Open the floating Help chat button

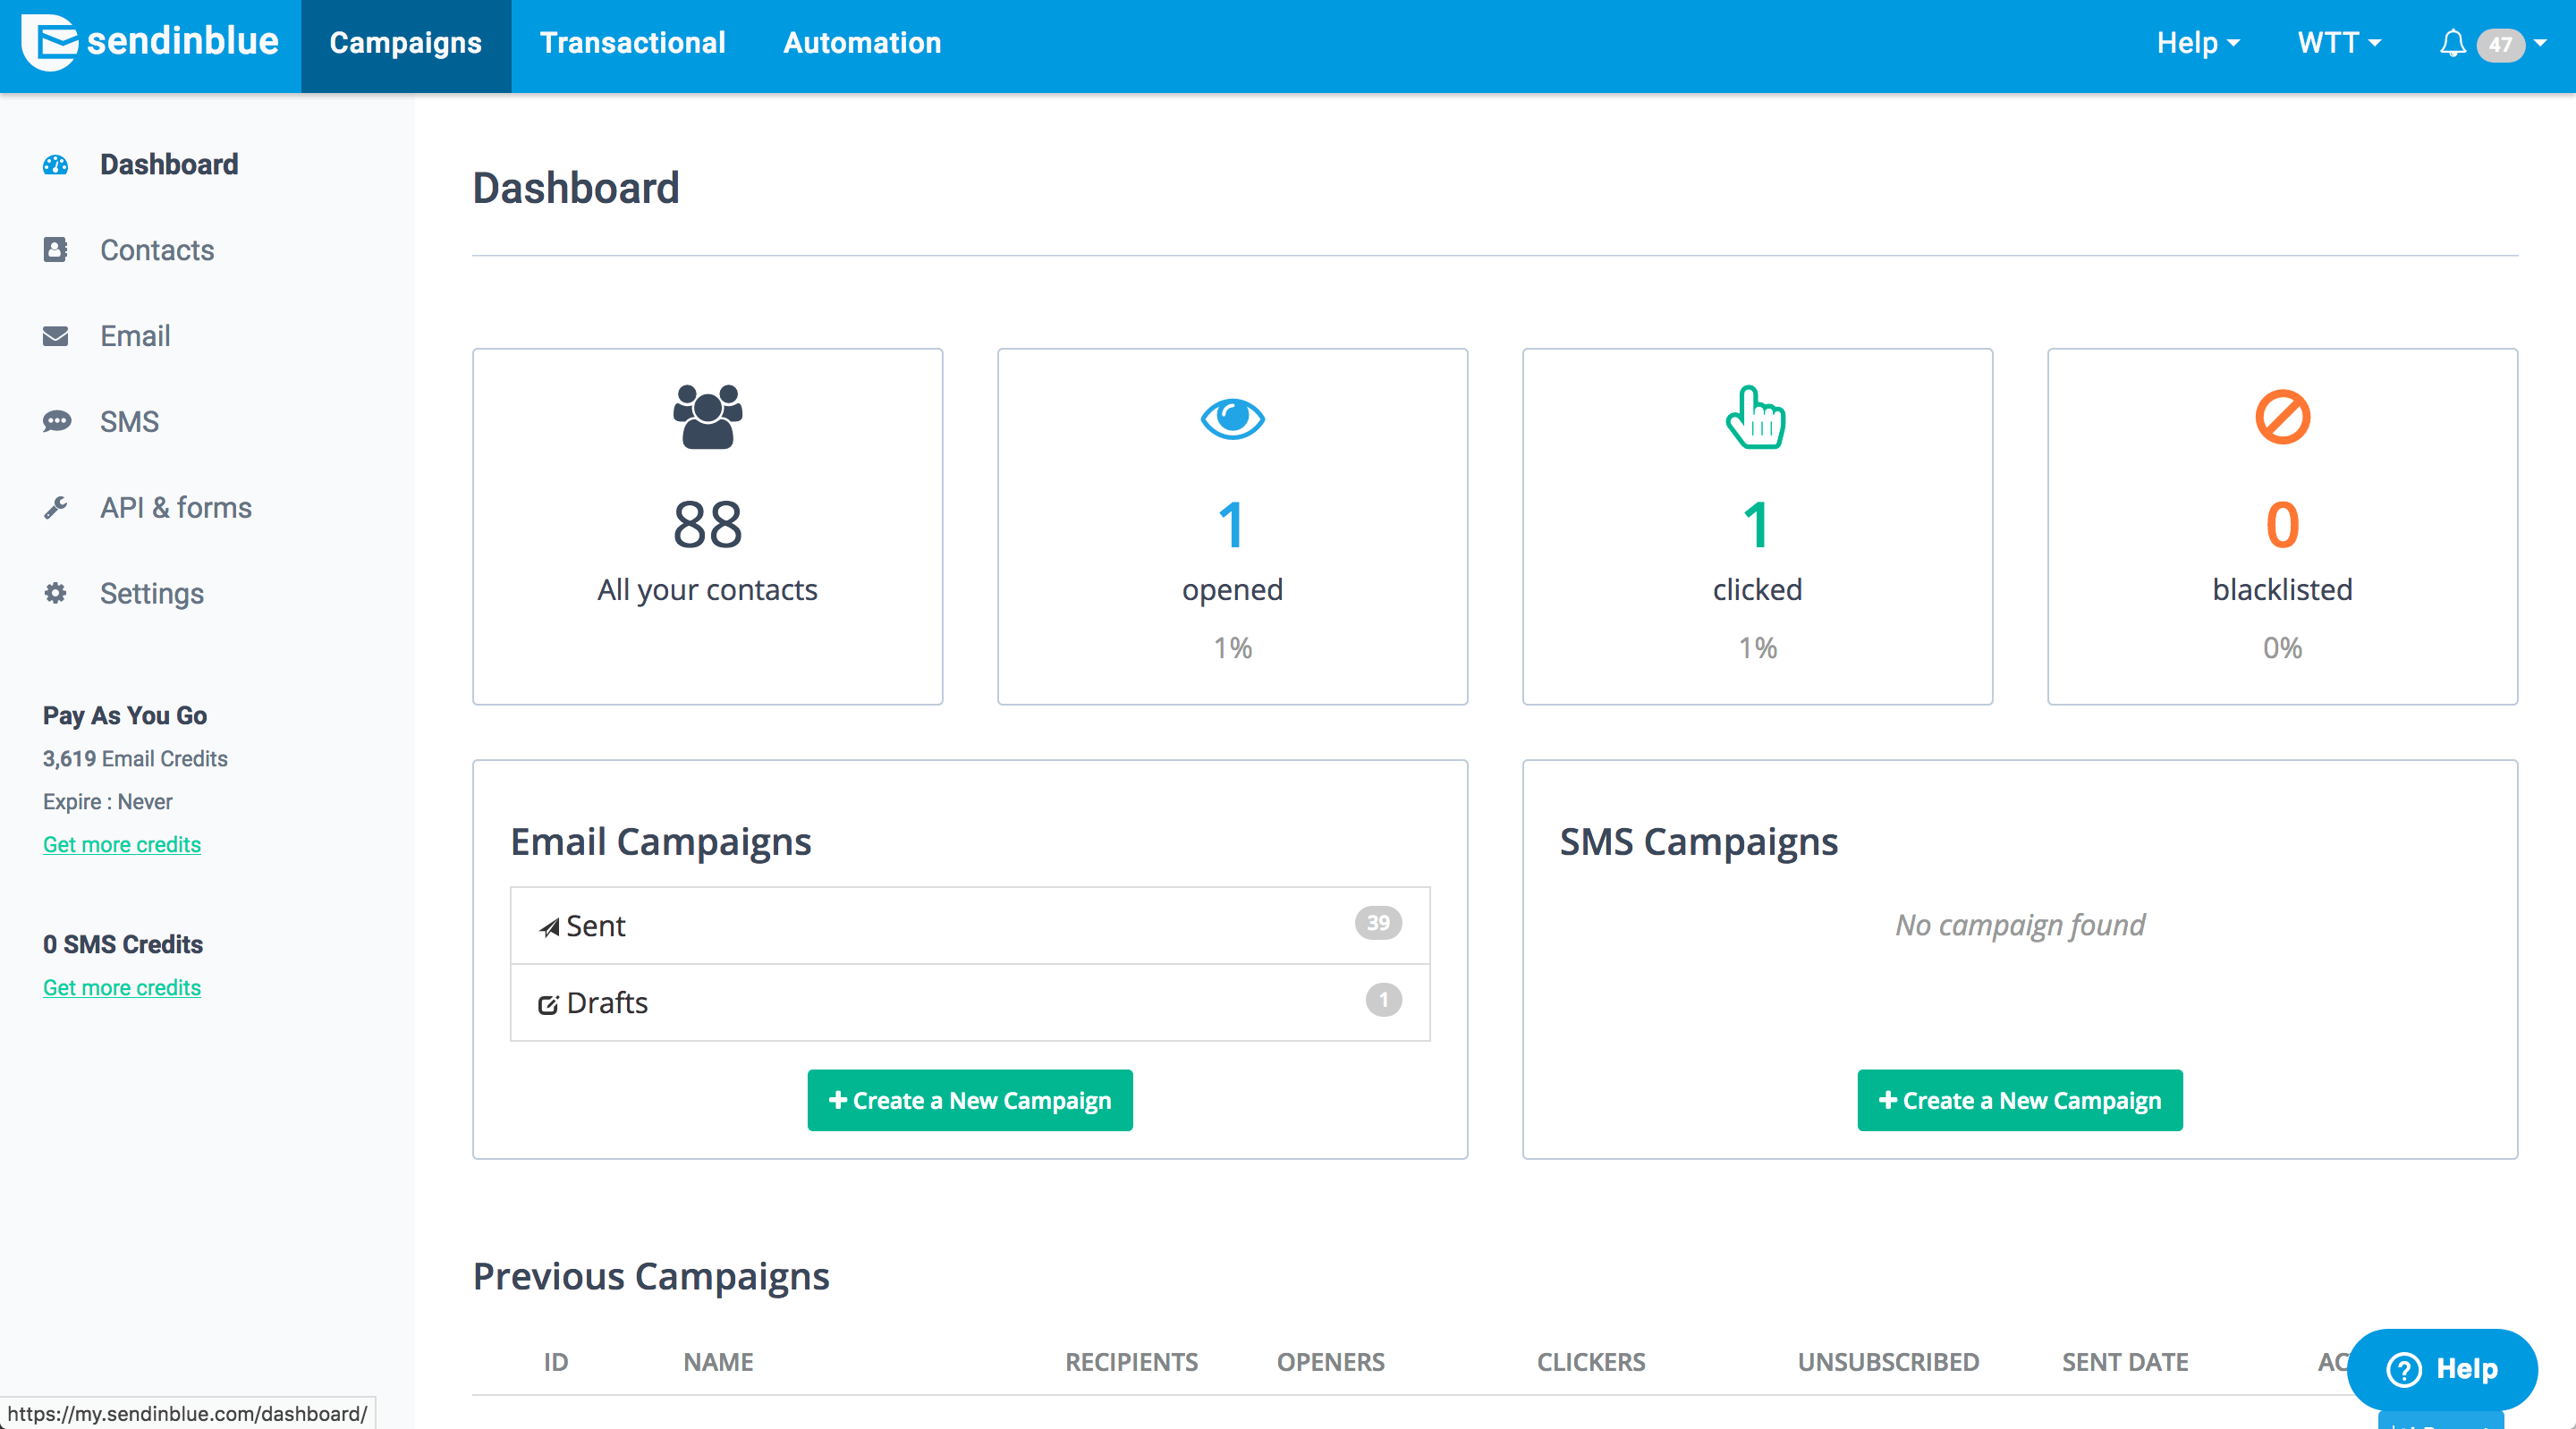(2441, 1369)
